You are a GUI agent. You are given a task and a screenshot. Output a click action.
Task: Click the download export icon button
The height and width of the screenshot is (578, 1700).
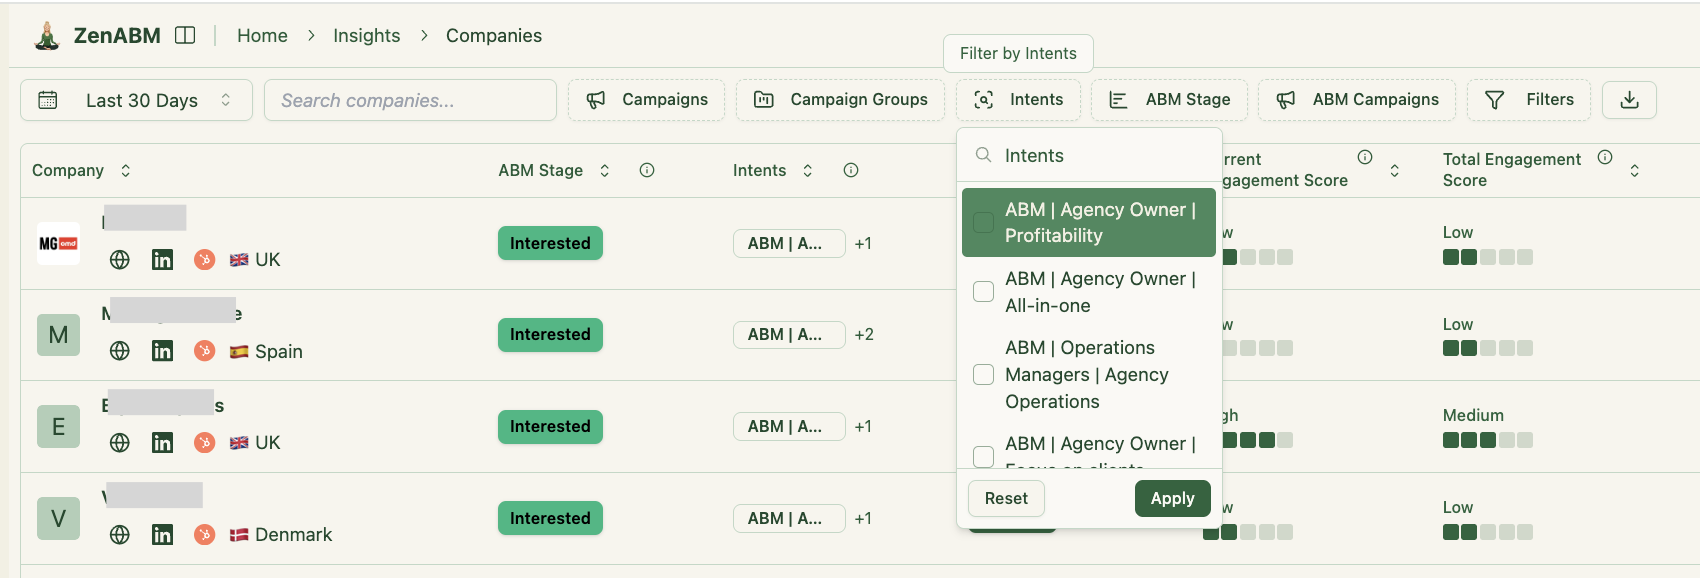pyautogui.click(x=1629, y=100)
